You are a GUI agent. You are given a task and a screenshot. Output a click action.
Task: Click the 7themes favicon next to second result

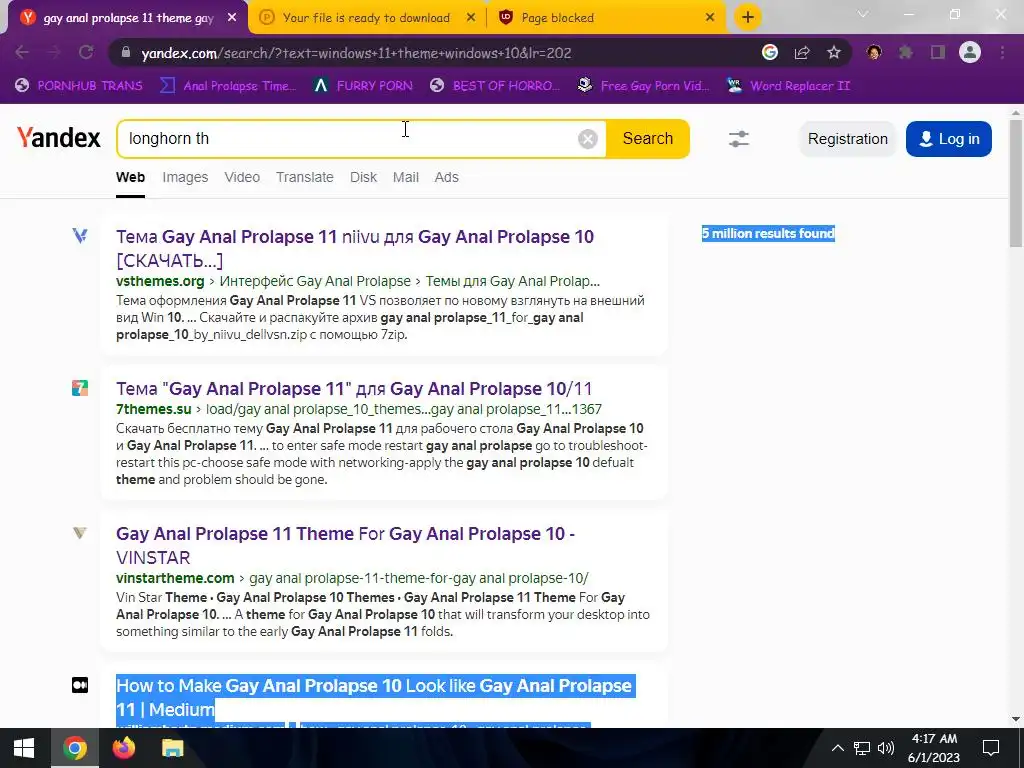click(80, 388)
